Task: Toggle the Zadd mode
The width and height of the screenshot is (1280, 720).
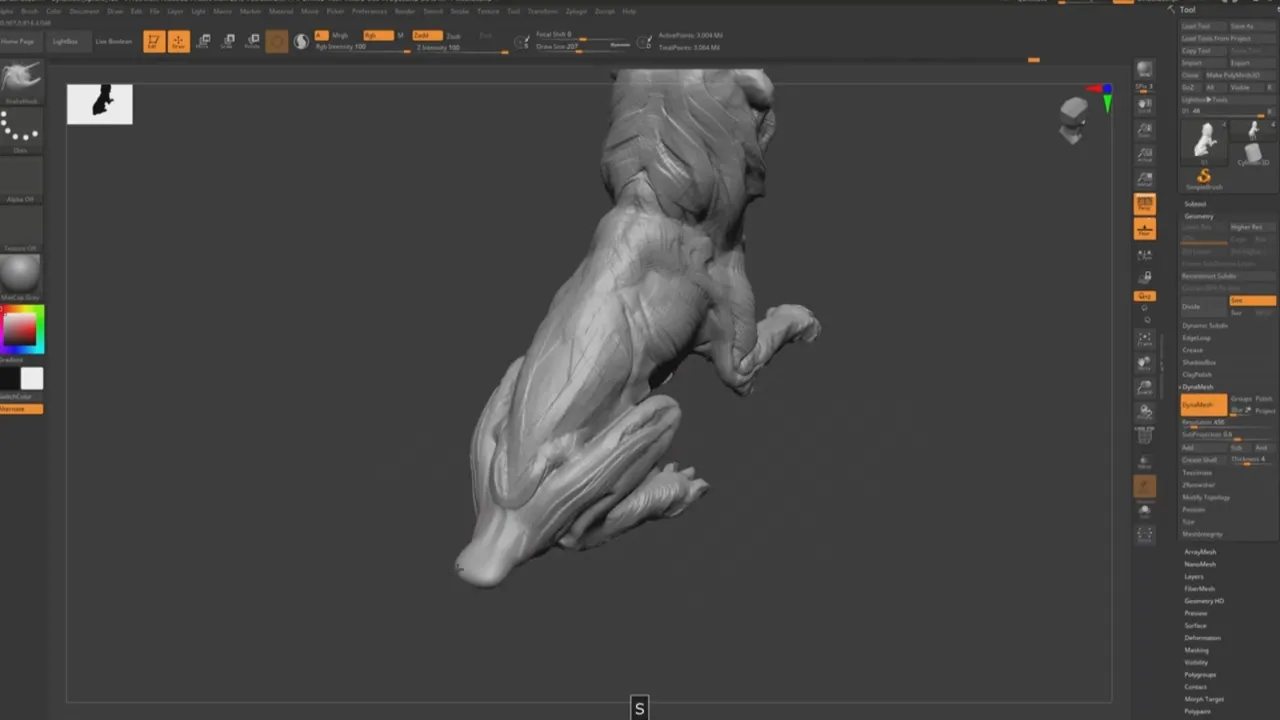Action: tap(427, 35)
